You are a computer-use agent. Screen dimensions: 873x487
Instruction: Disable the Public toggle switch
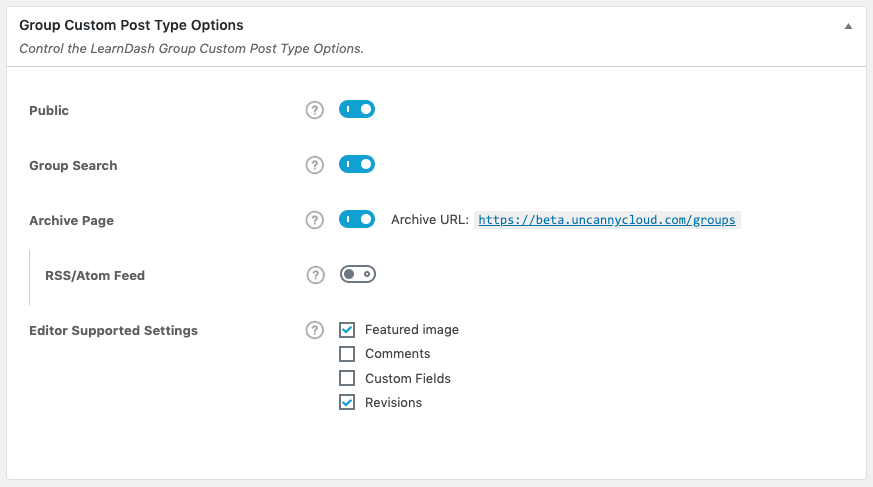pos(357,109)
